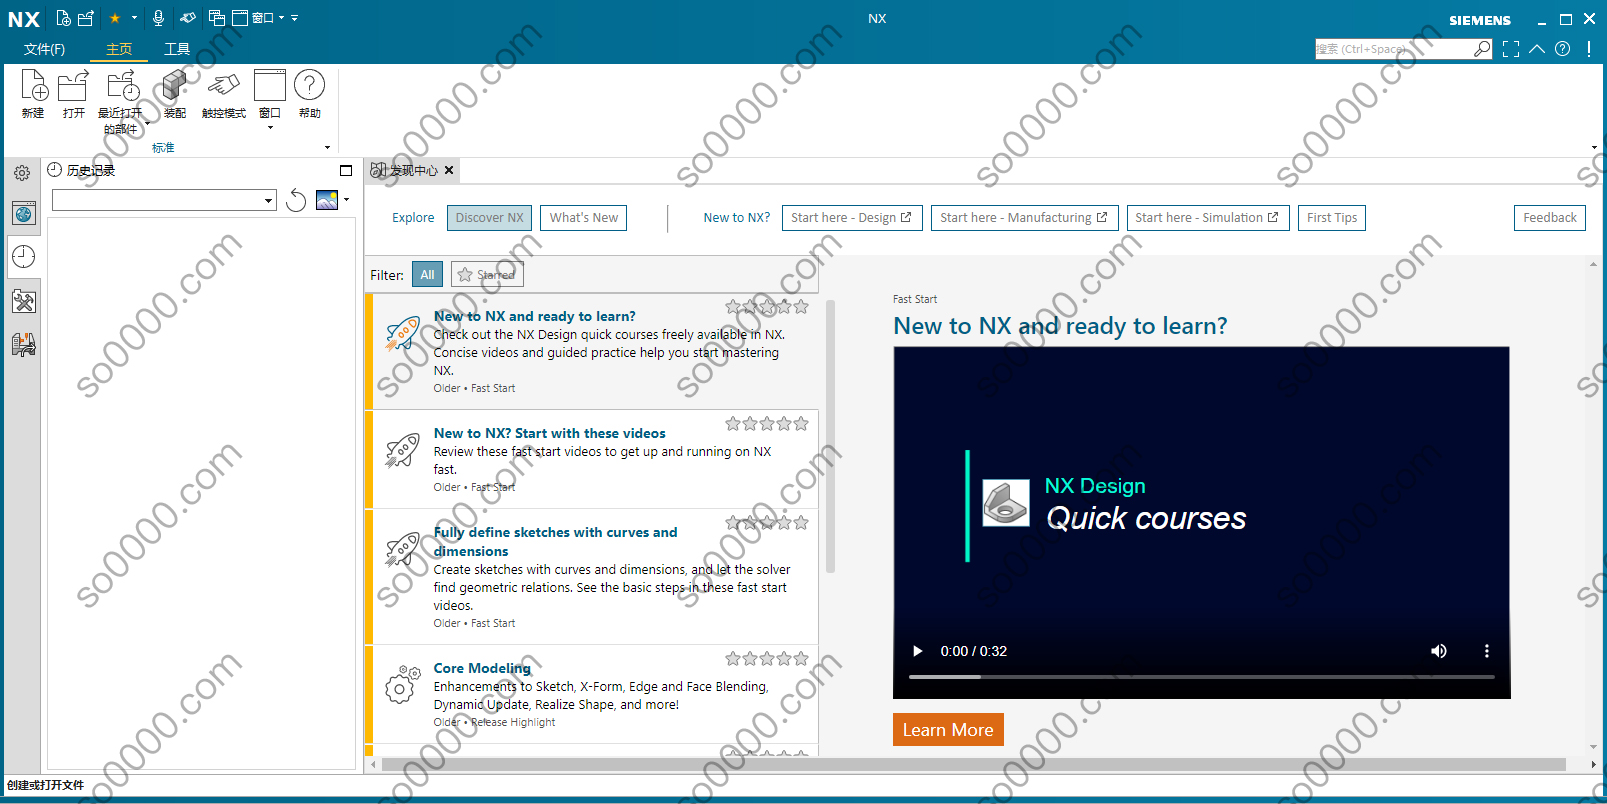The width and height of the screenshot is (1607, 804).
Task: Toggle full screen mode icon top right
Action: [x=1511, y=49]
